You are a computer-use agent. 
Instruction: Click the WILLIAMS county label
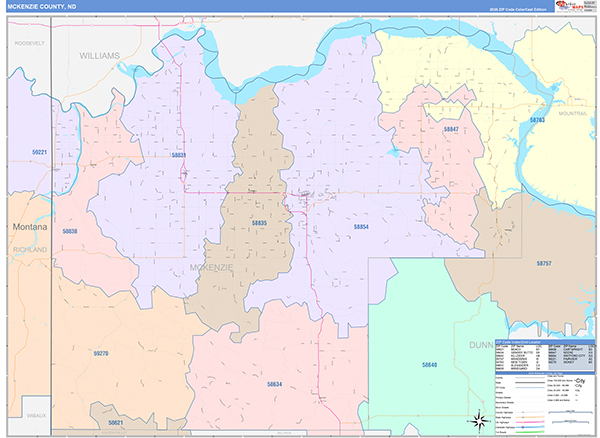(x=99, y=56)
